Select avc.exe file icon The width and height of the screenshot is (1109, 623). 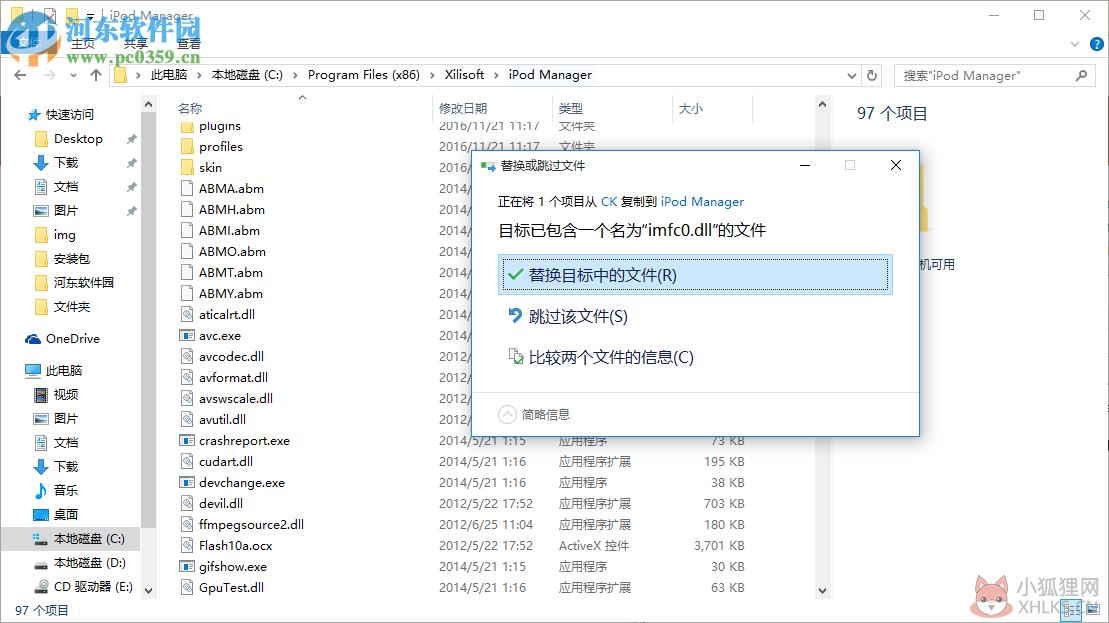coord(187,335)
